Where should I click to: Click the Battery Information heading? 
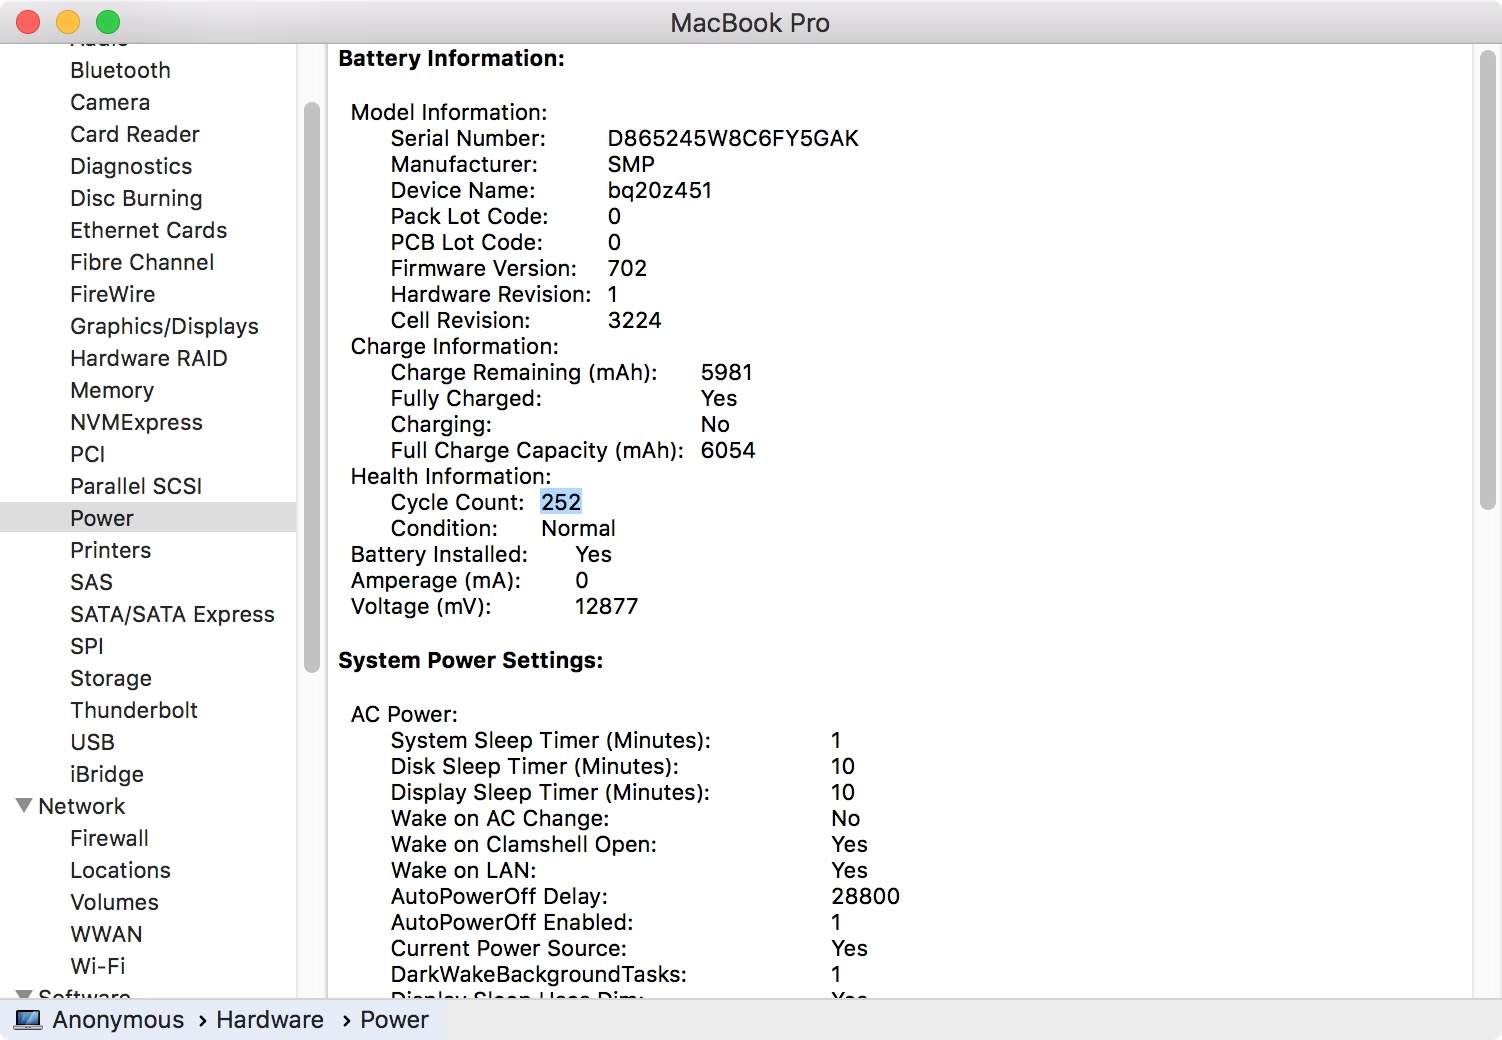coord(451,58)
